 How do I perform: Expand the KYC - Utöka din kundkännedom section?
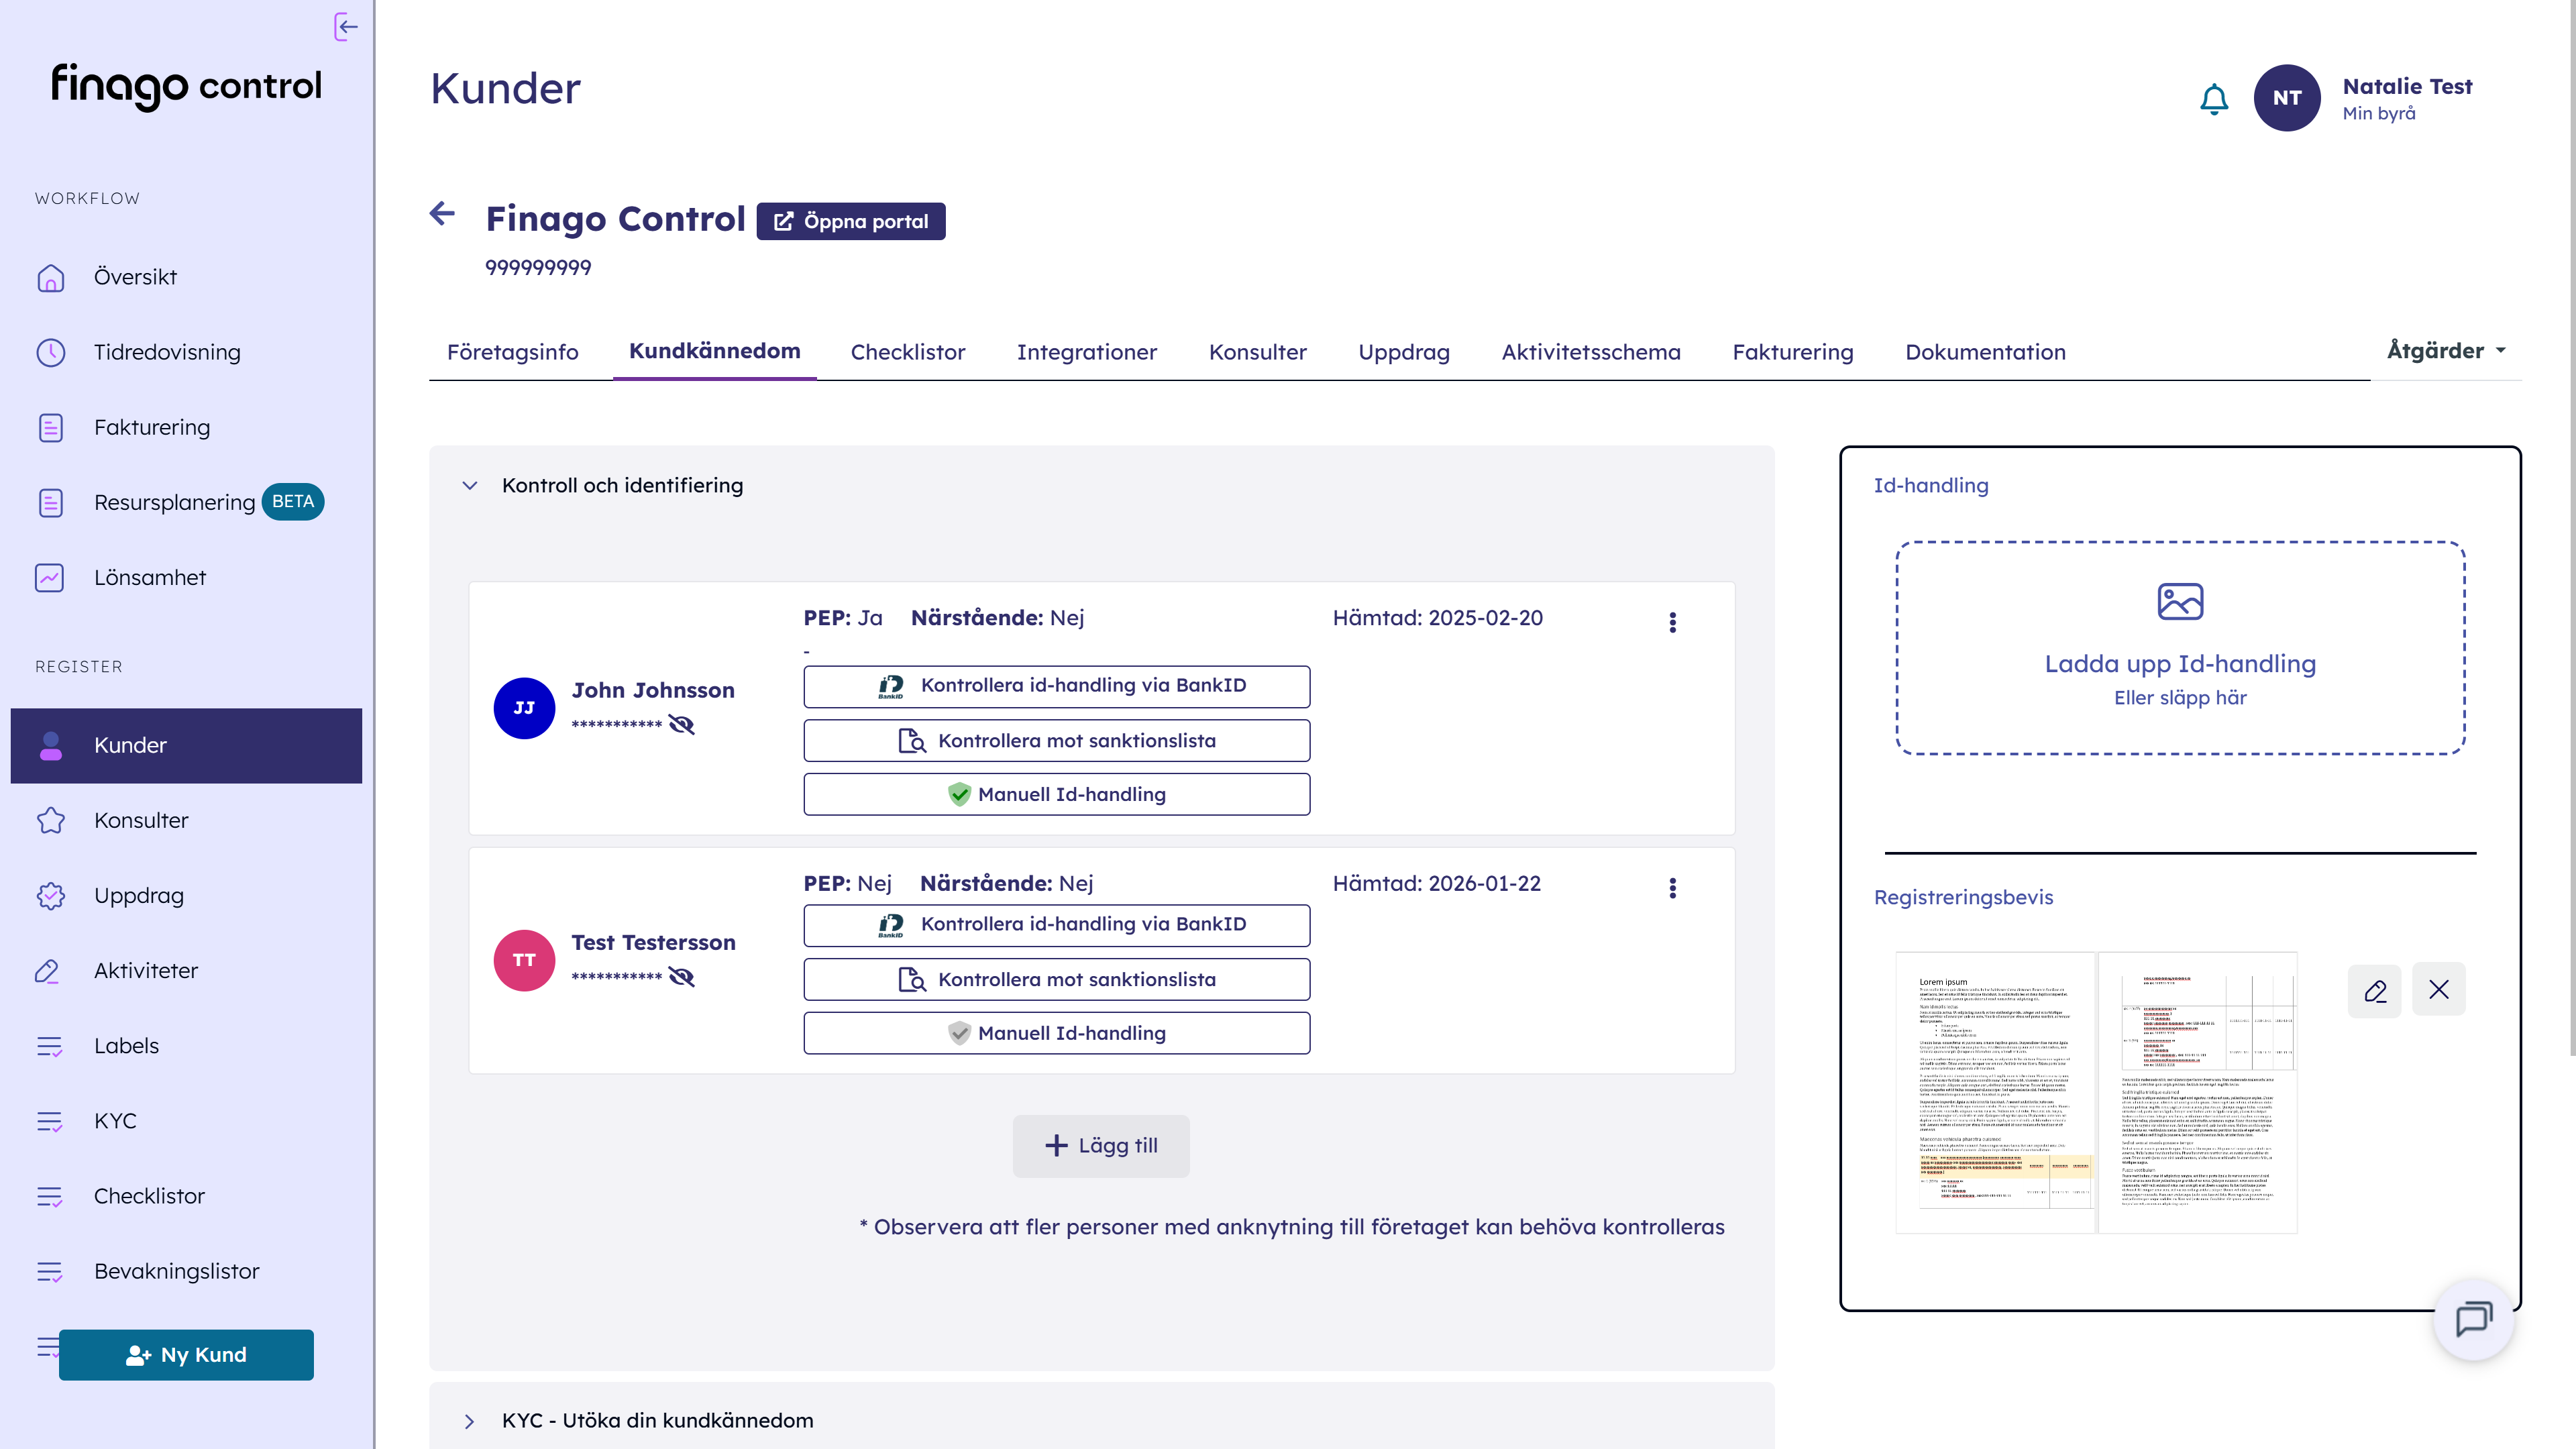tap(470, 1421)
